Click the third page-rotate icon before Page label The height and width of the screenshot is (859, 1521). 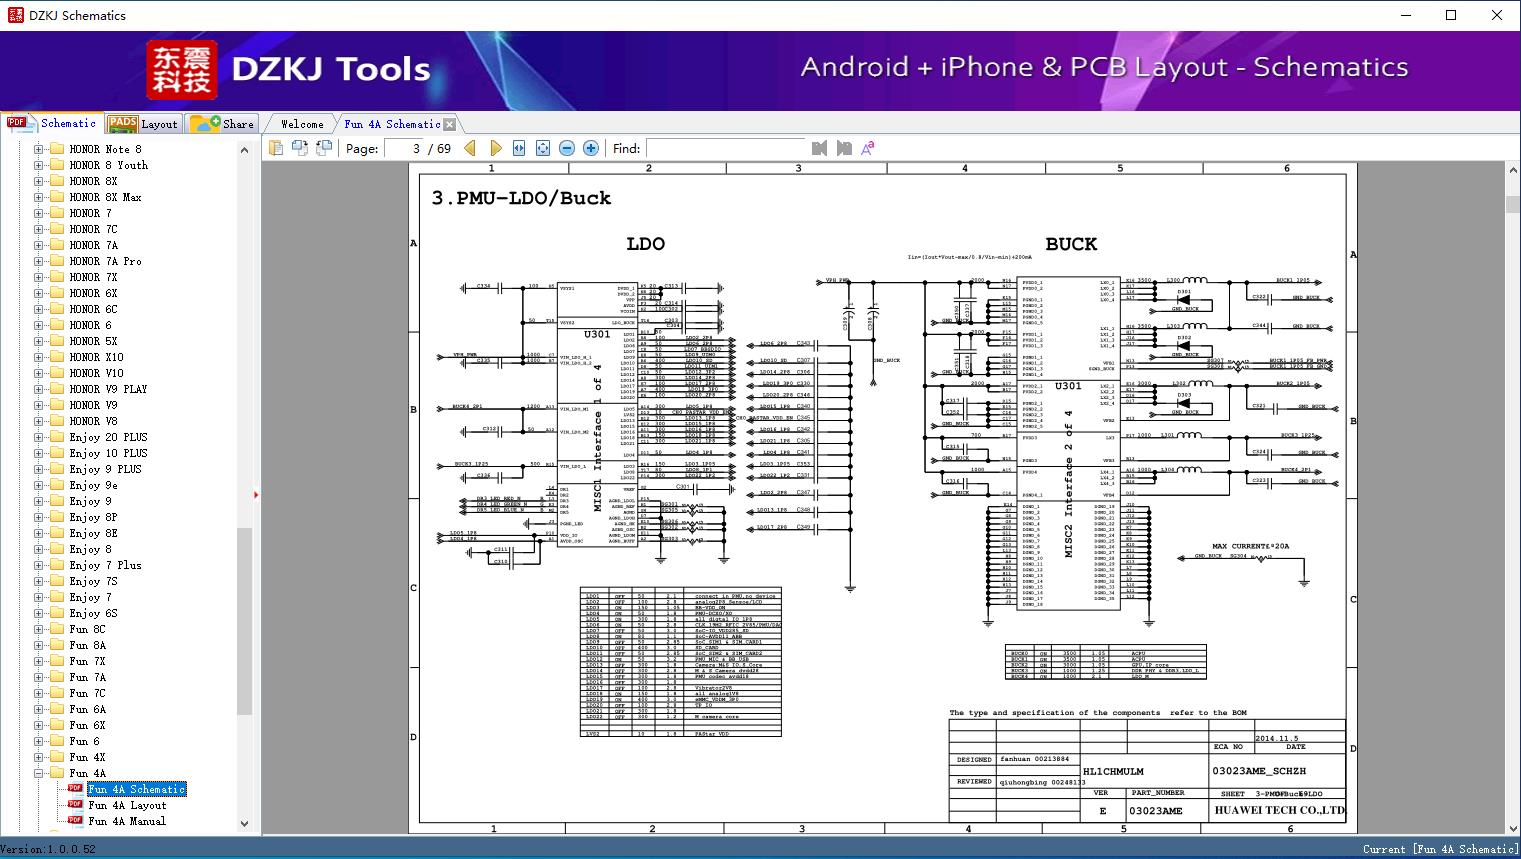(323, 148)
